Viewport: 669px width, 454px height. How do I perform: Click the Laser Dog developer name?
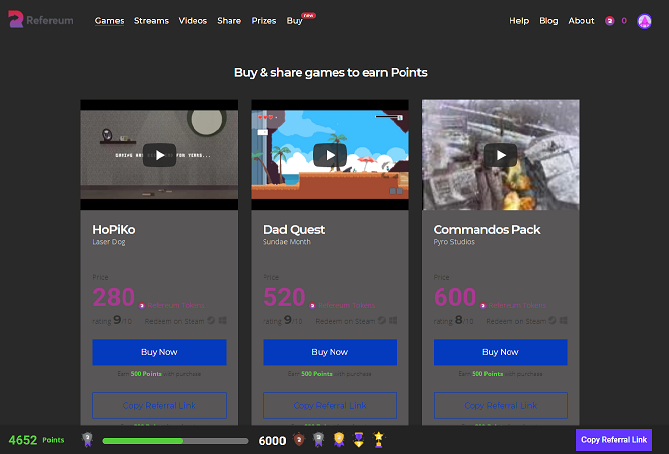[109, 242]
